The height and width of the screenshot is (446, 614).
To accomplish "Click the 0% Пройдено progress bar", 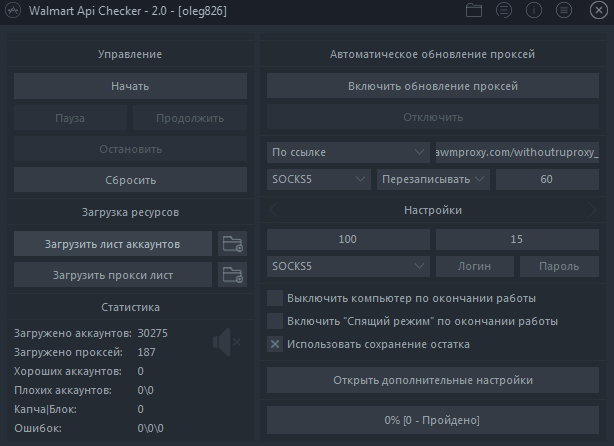I will coord(433,420).
